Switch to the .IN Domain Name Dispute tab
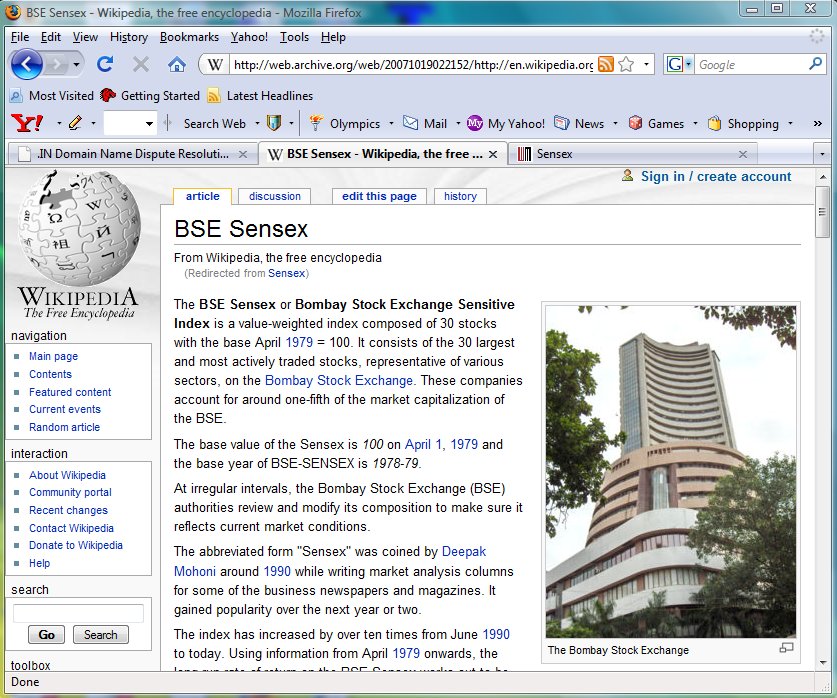 [133, 154]
